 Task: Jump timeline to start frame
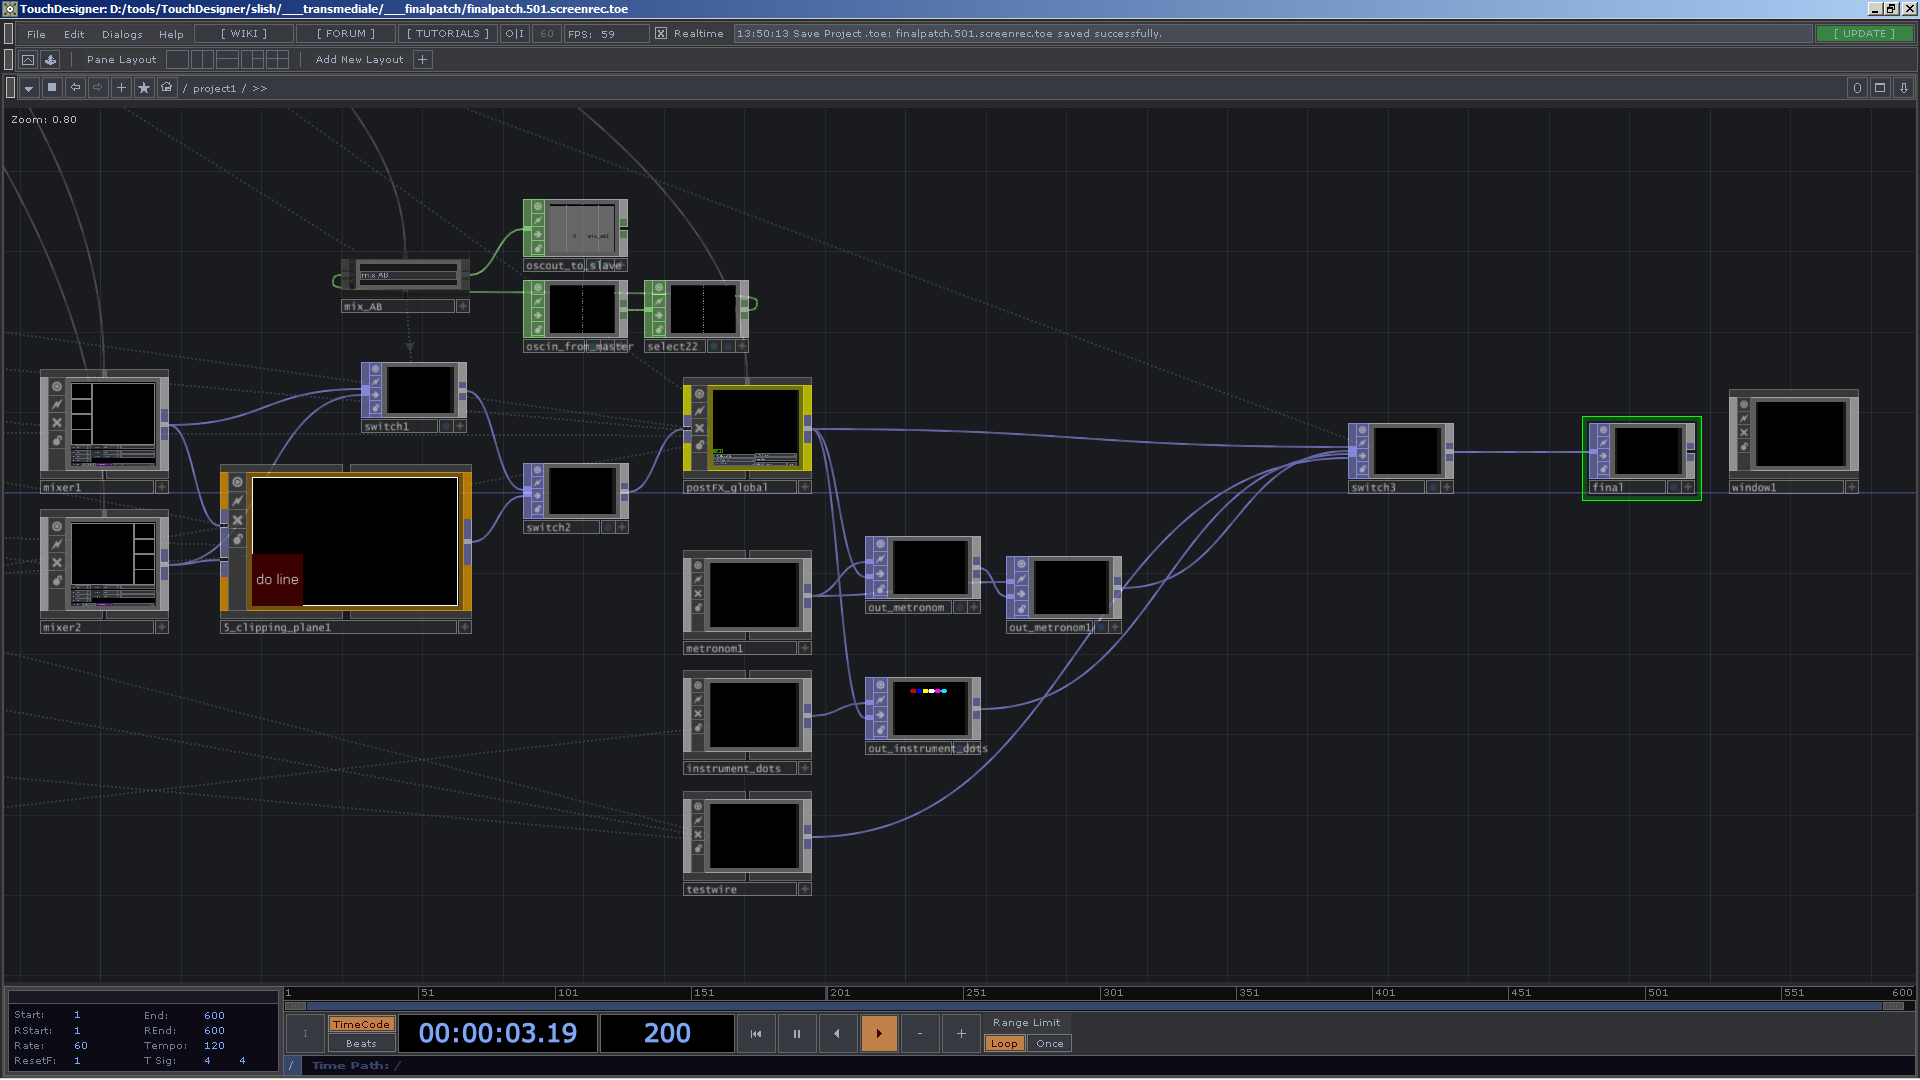[x=756, y=1034]
